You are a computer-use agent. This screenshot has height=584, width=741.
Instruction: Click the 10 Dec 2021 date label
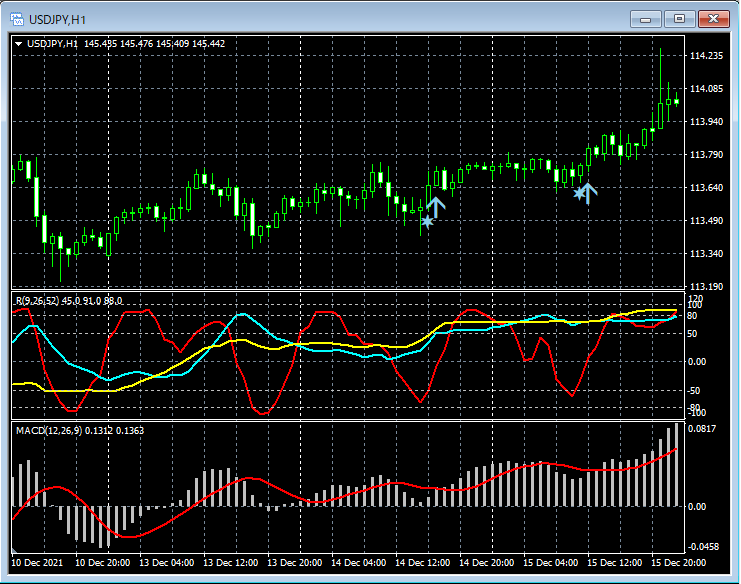tap(37, 563)
